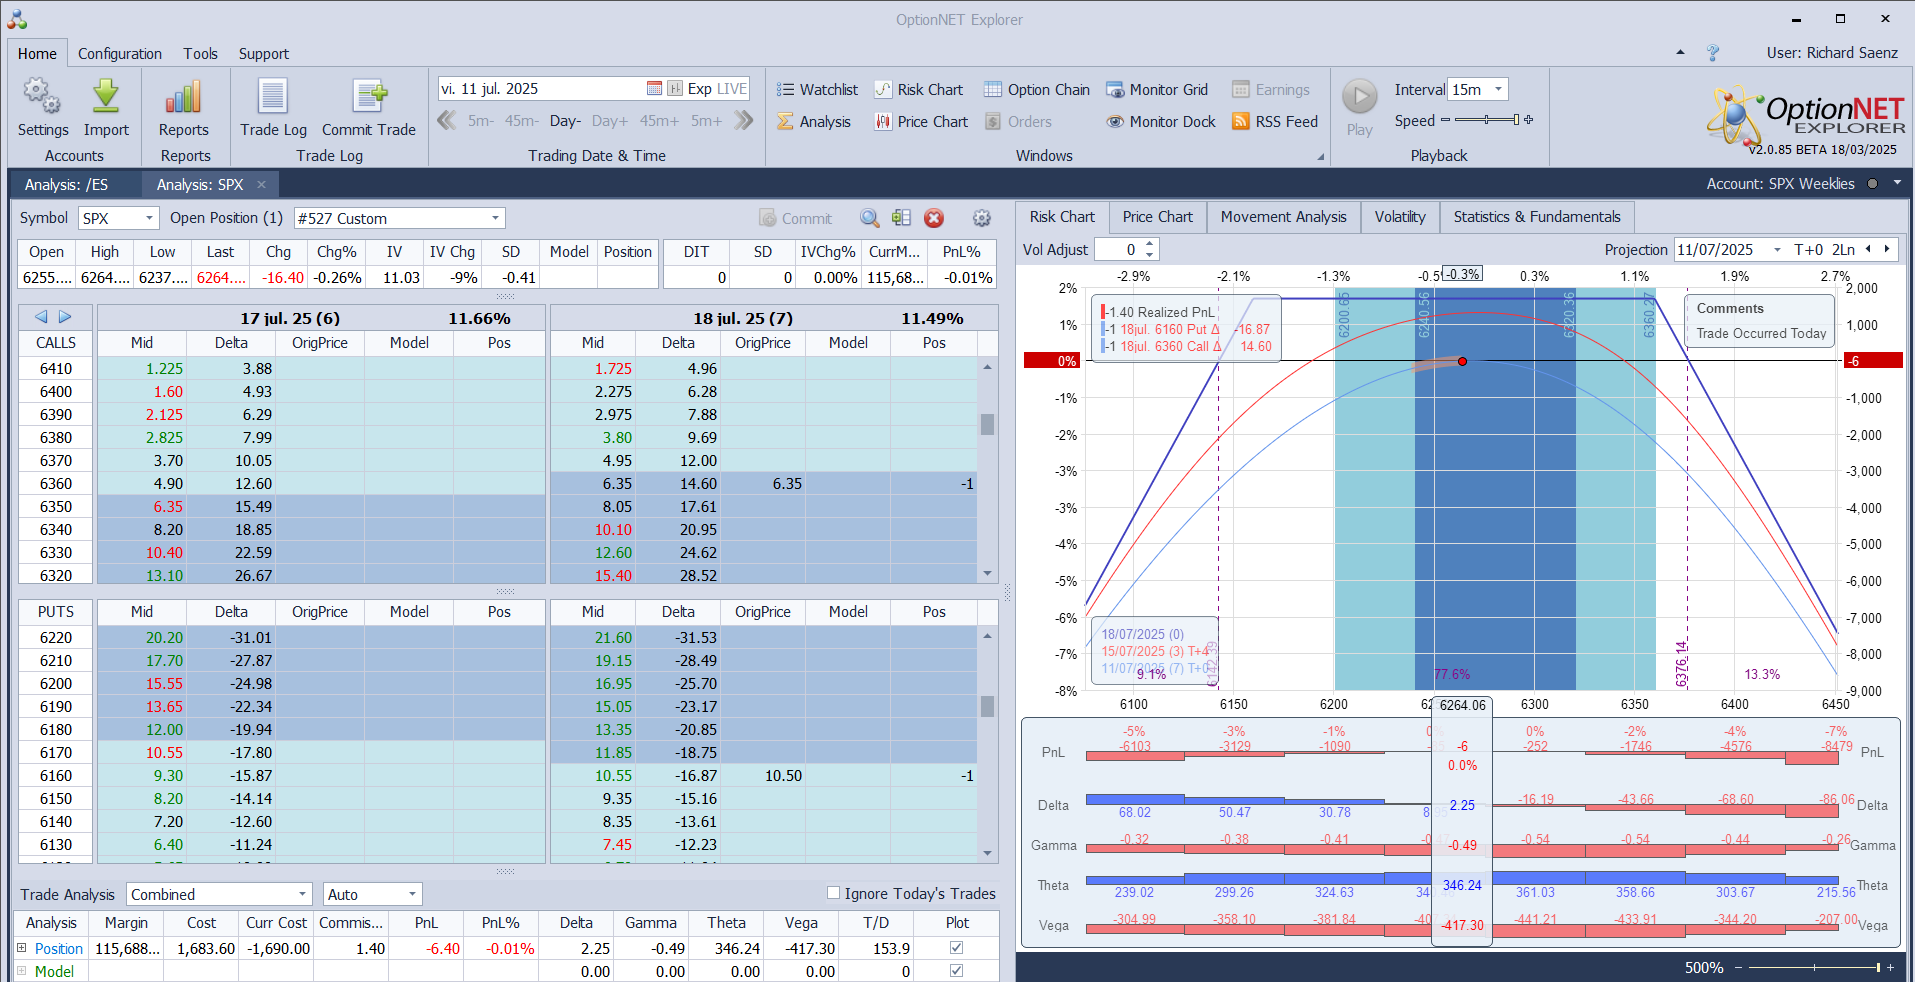Open Price Chart window from ribbon

click(921, 121)
